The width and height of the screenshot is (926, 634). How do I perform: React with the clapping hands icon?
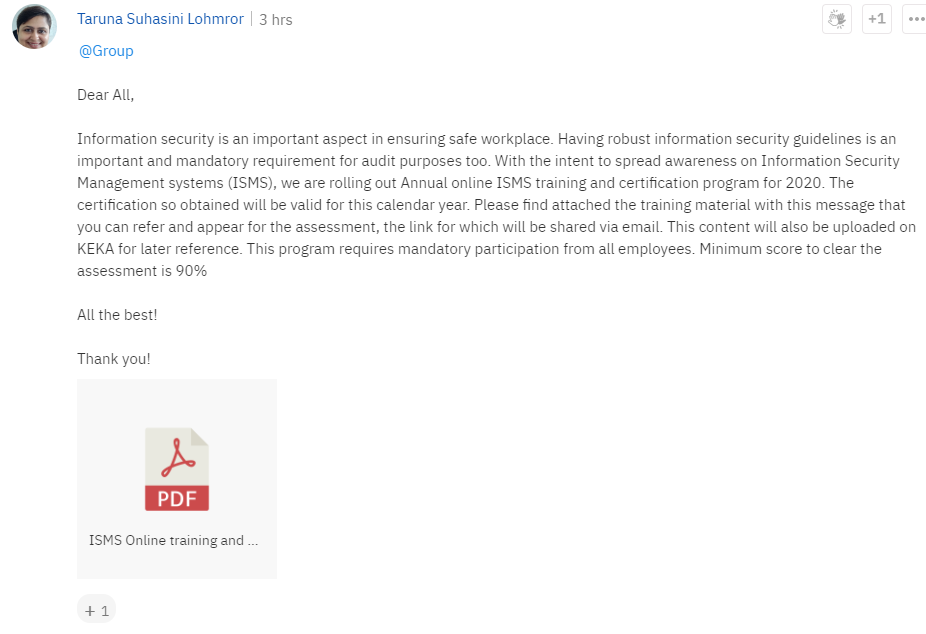point(837,19)
